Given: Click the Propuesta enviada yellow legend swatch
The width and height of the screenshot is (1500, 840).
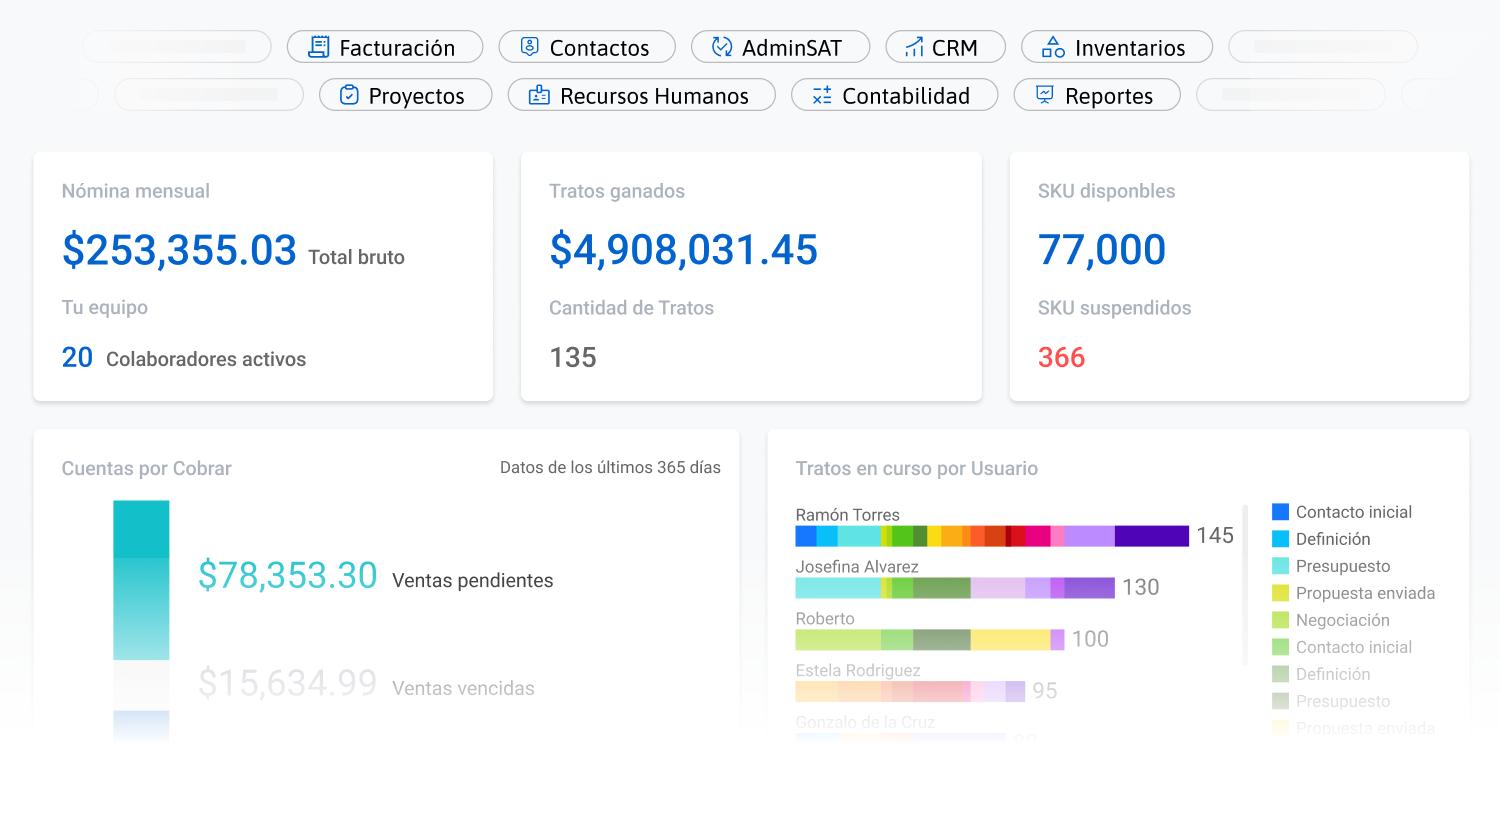Looking at the screenshot, I should [x=1280, y=593].
